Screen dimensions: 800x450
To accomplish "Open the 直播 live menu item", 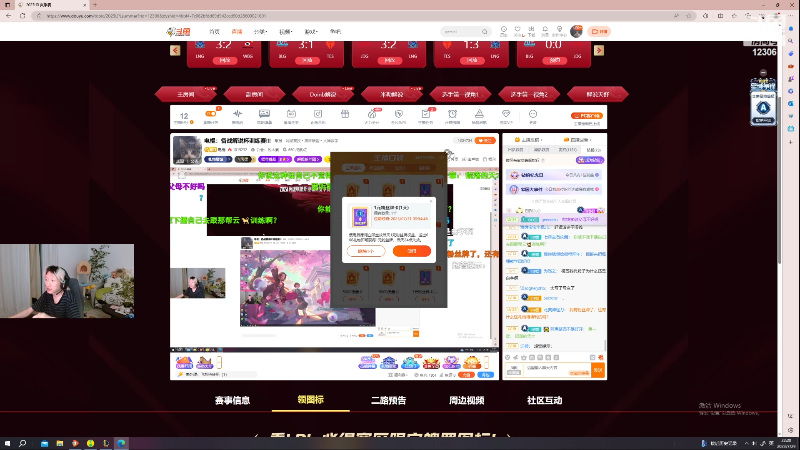I will click(237, 32).
